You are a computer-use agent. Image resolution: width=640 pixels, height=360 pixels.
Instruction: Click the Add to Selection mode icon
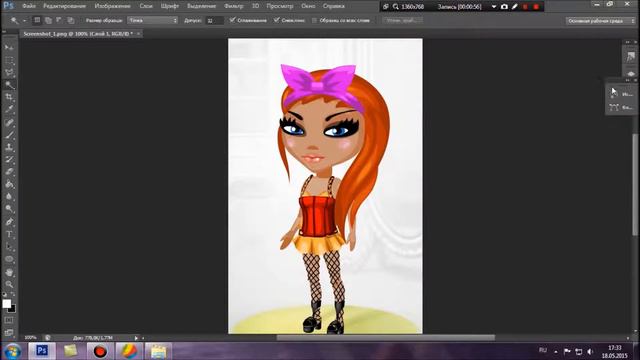click(48, 20)
